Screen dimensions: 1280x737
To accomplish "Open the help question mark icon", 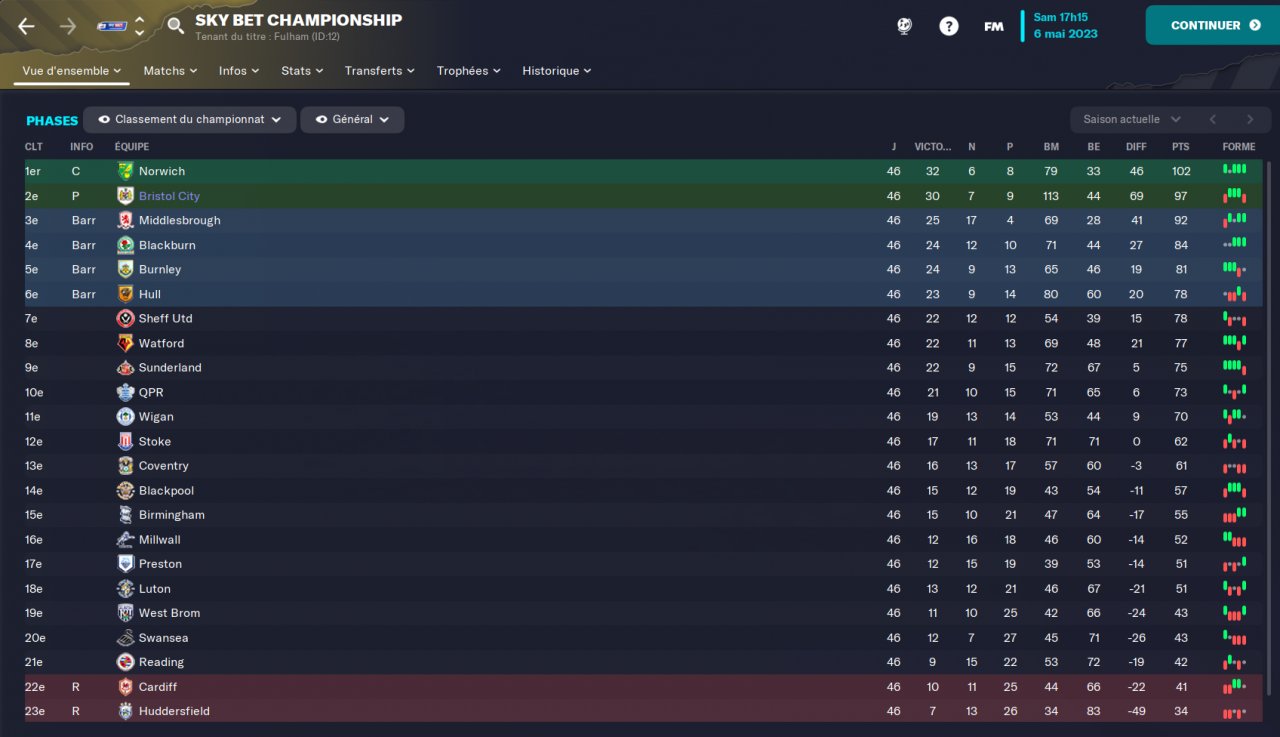I will pyautogui.click(x=948, y=26).
